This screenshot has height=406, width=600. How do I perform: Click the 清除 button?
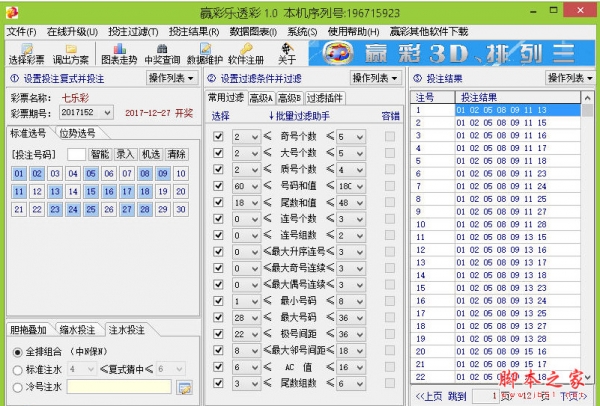[177, 154]
